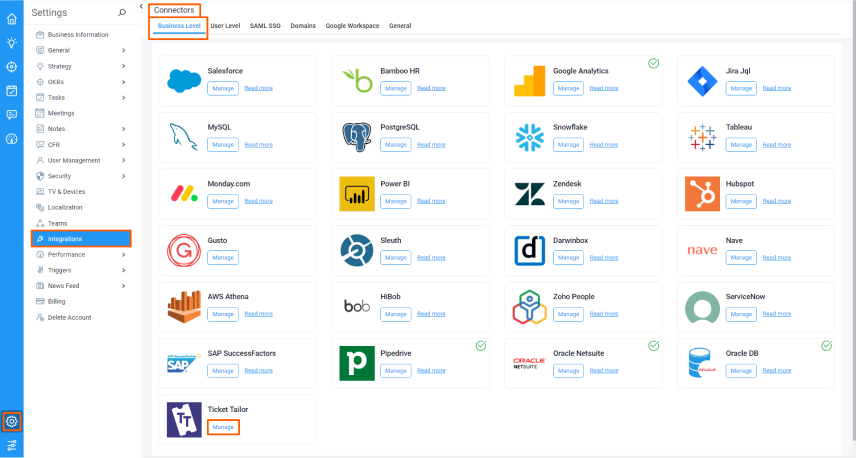The width and height of the screenshot is (856, 458).
Task: Collapse the settings panel with the arrow
Action: click(141, 7)
